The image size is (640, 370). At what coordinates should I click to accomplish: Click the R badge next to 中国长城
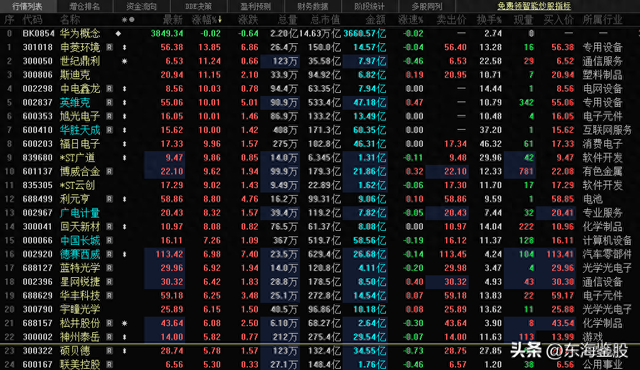(x=109, y=240)
